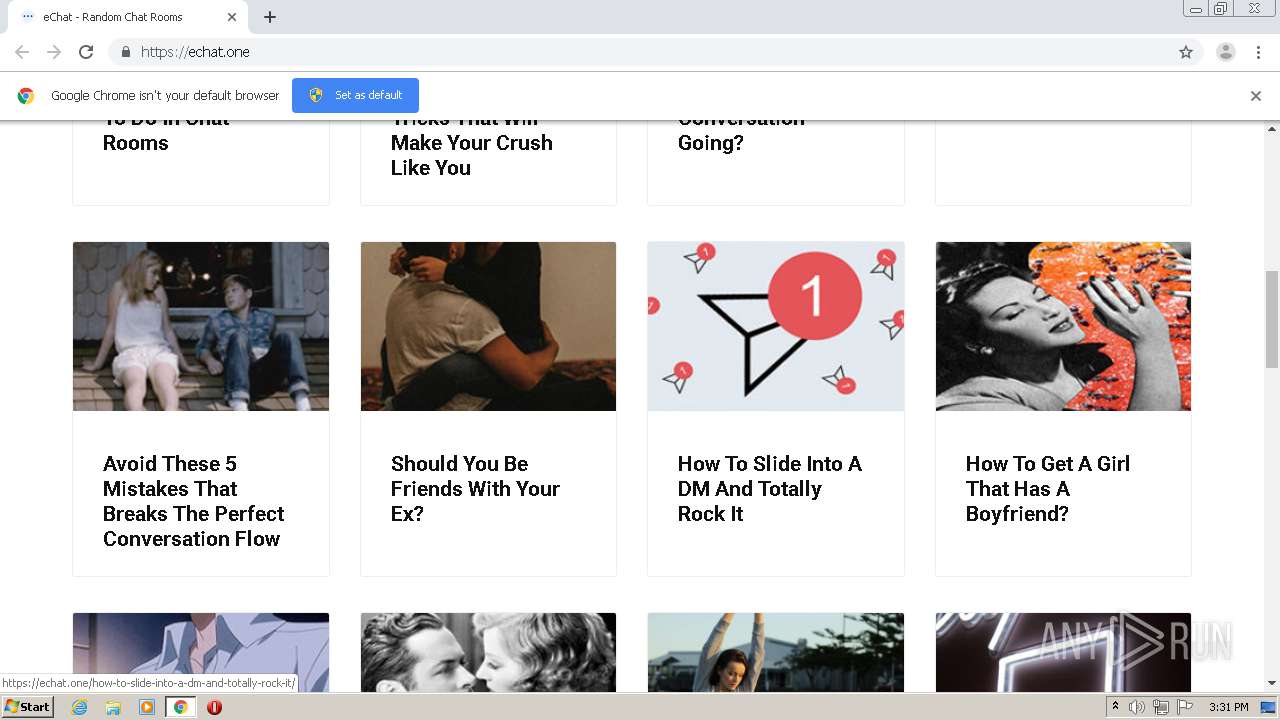The image size is (1280, 720).
Task: Open 'Should You Be Friends With Your Ex?' title
Action: pyautogui.click(x=475, y=489)
